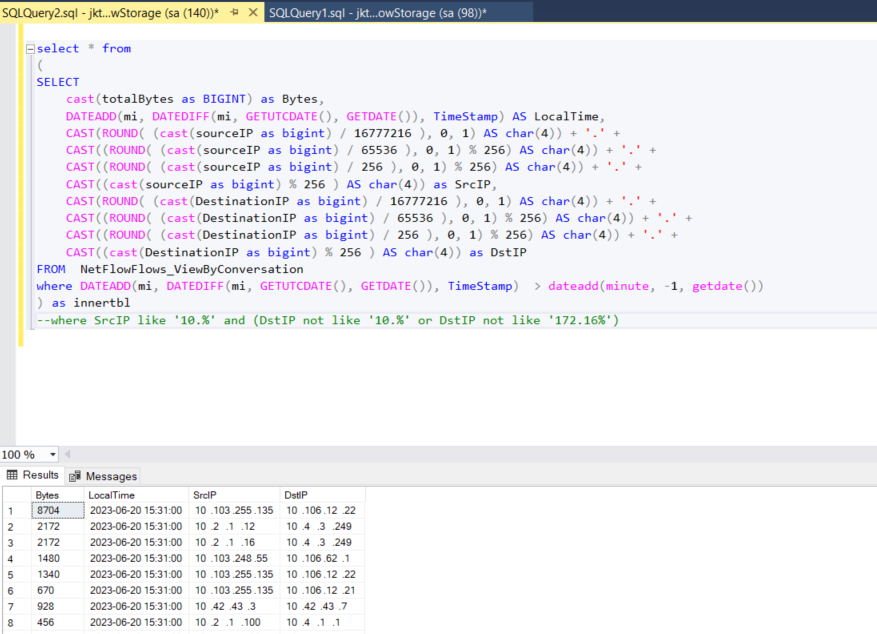The image size is (877, 634).
Task: Select Bytes cell 456
Action: click(58, 623)
